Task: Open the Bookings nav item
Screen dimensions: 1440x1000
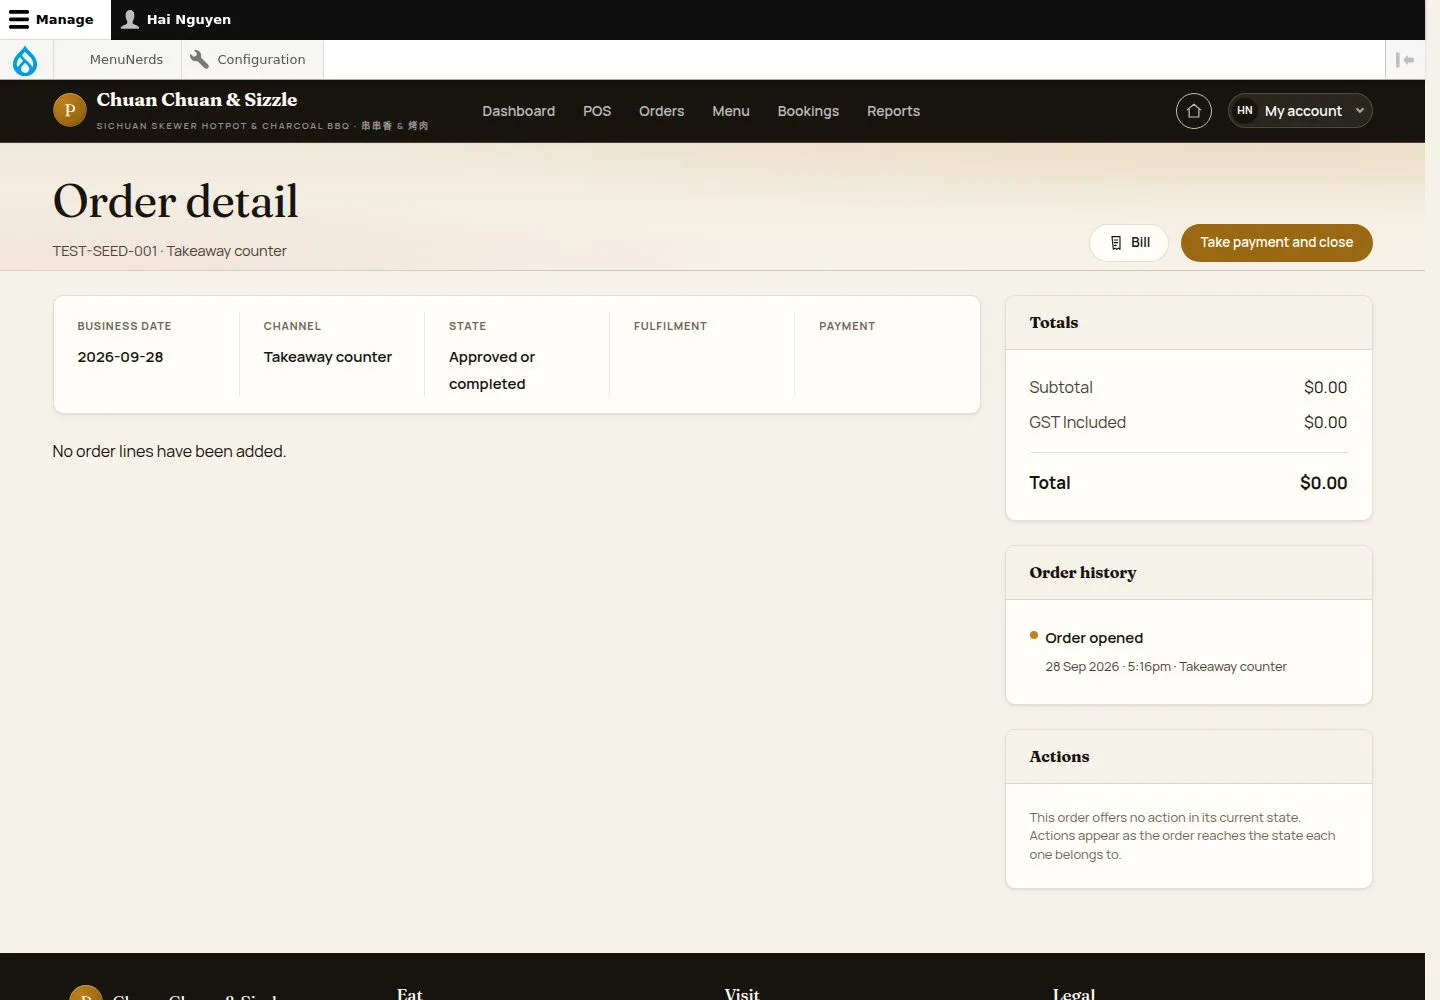Action: point(808,111)
